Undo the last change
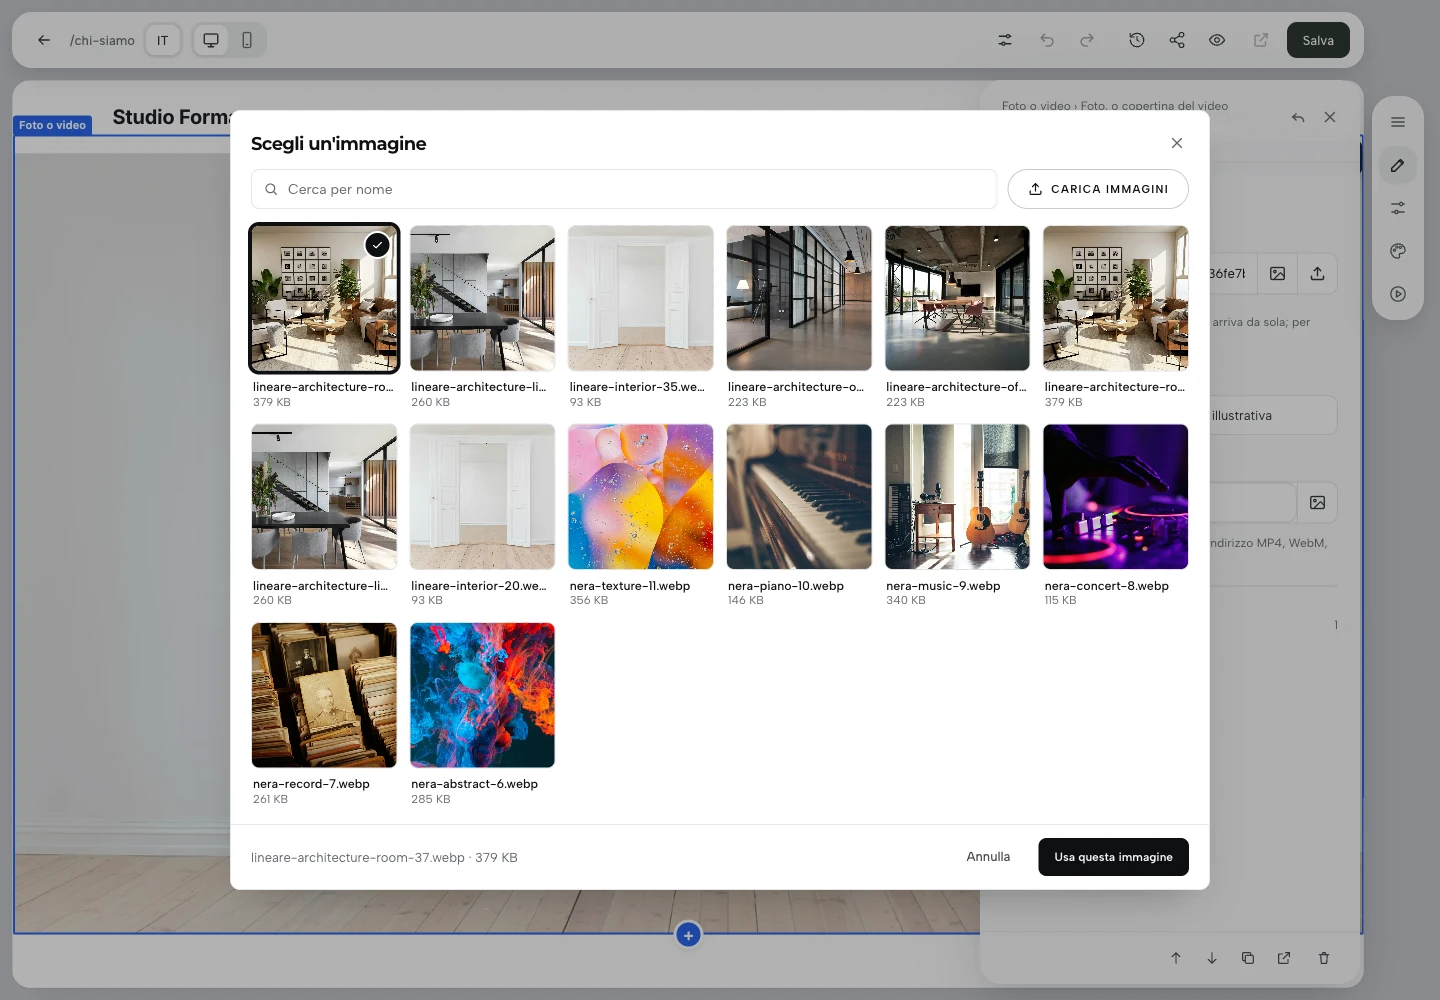Viewport: 1440px width, 1000px height. [1047, 40]
